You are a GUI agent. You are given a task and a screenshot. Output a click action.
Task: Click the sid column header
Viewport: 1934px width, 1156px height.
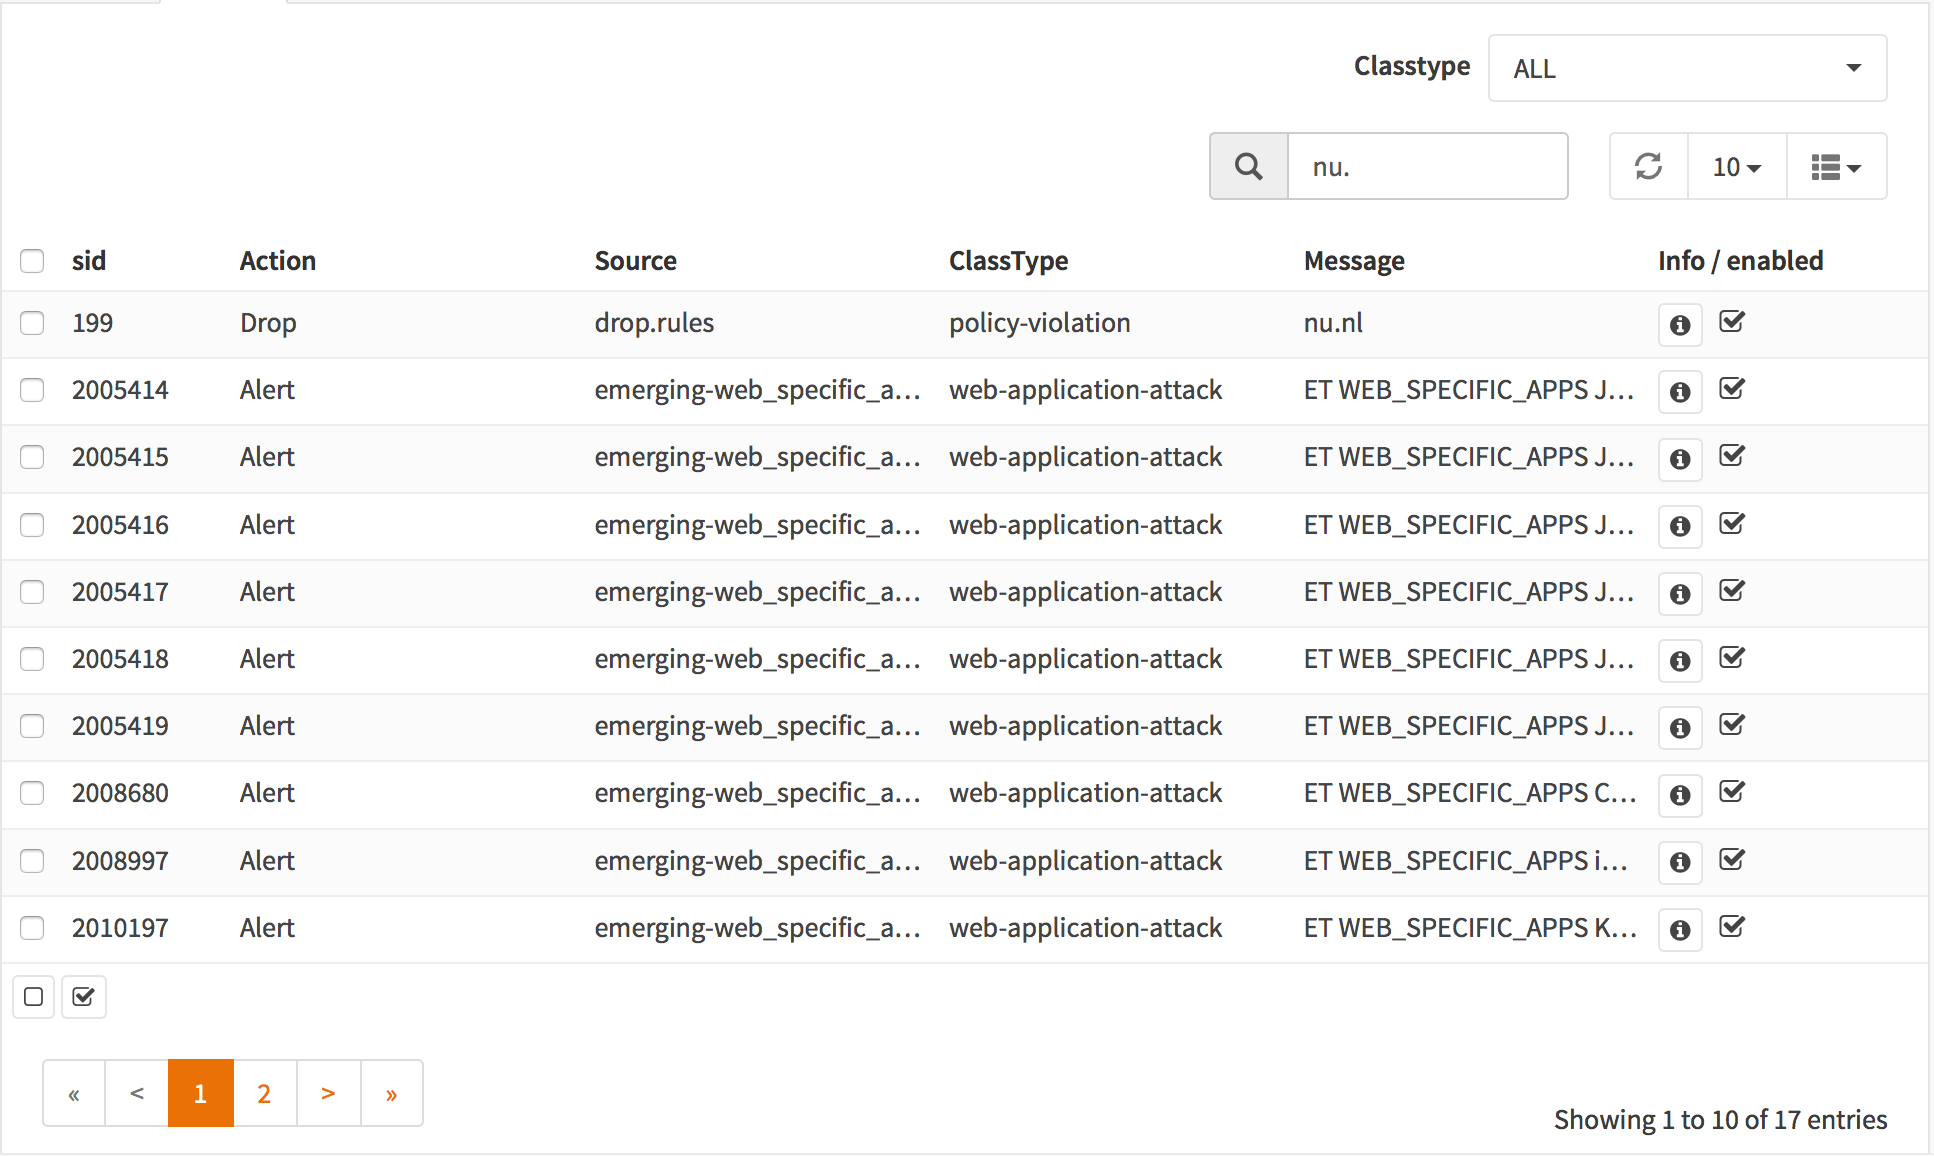(x=89, y=261)
